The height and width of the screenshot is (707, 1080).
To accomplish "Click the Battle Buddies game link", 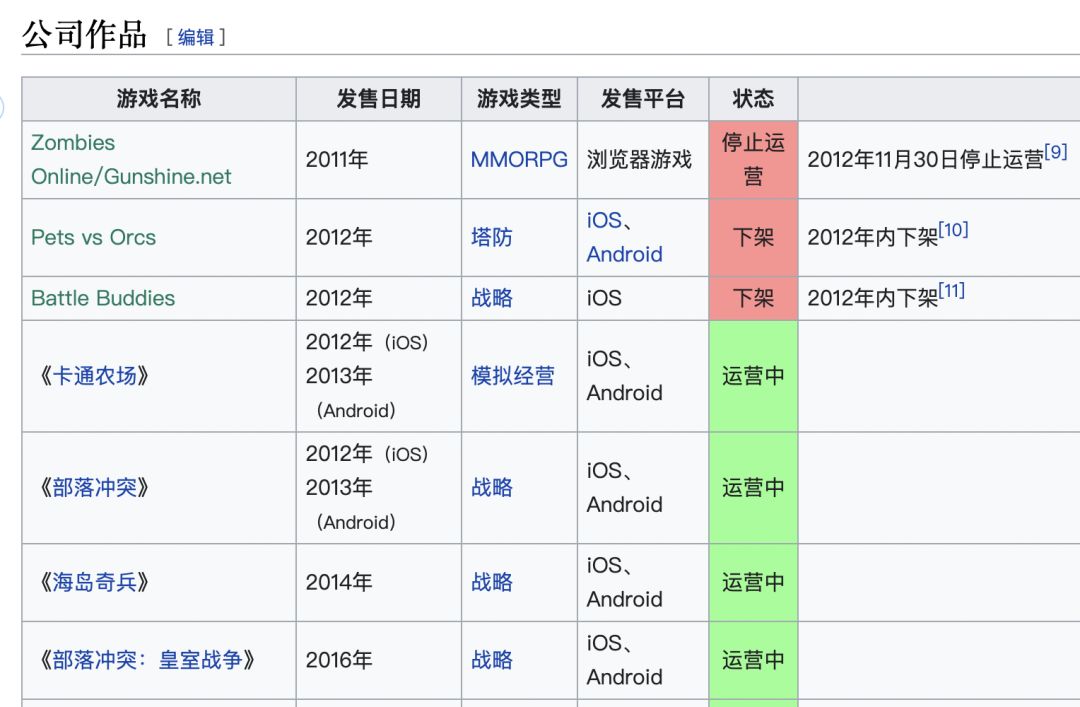I will 103,298.
